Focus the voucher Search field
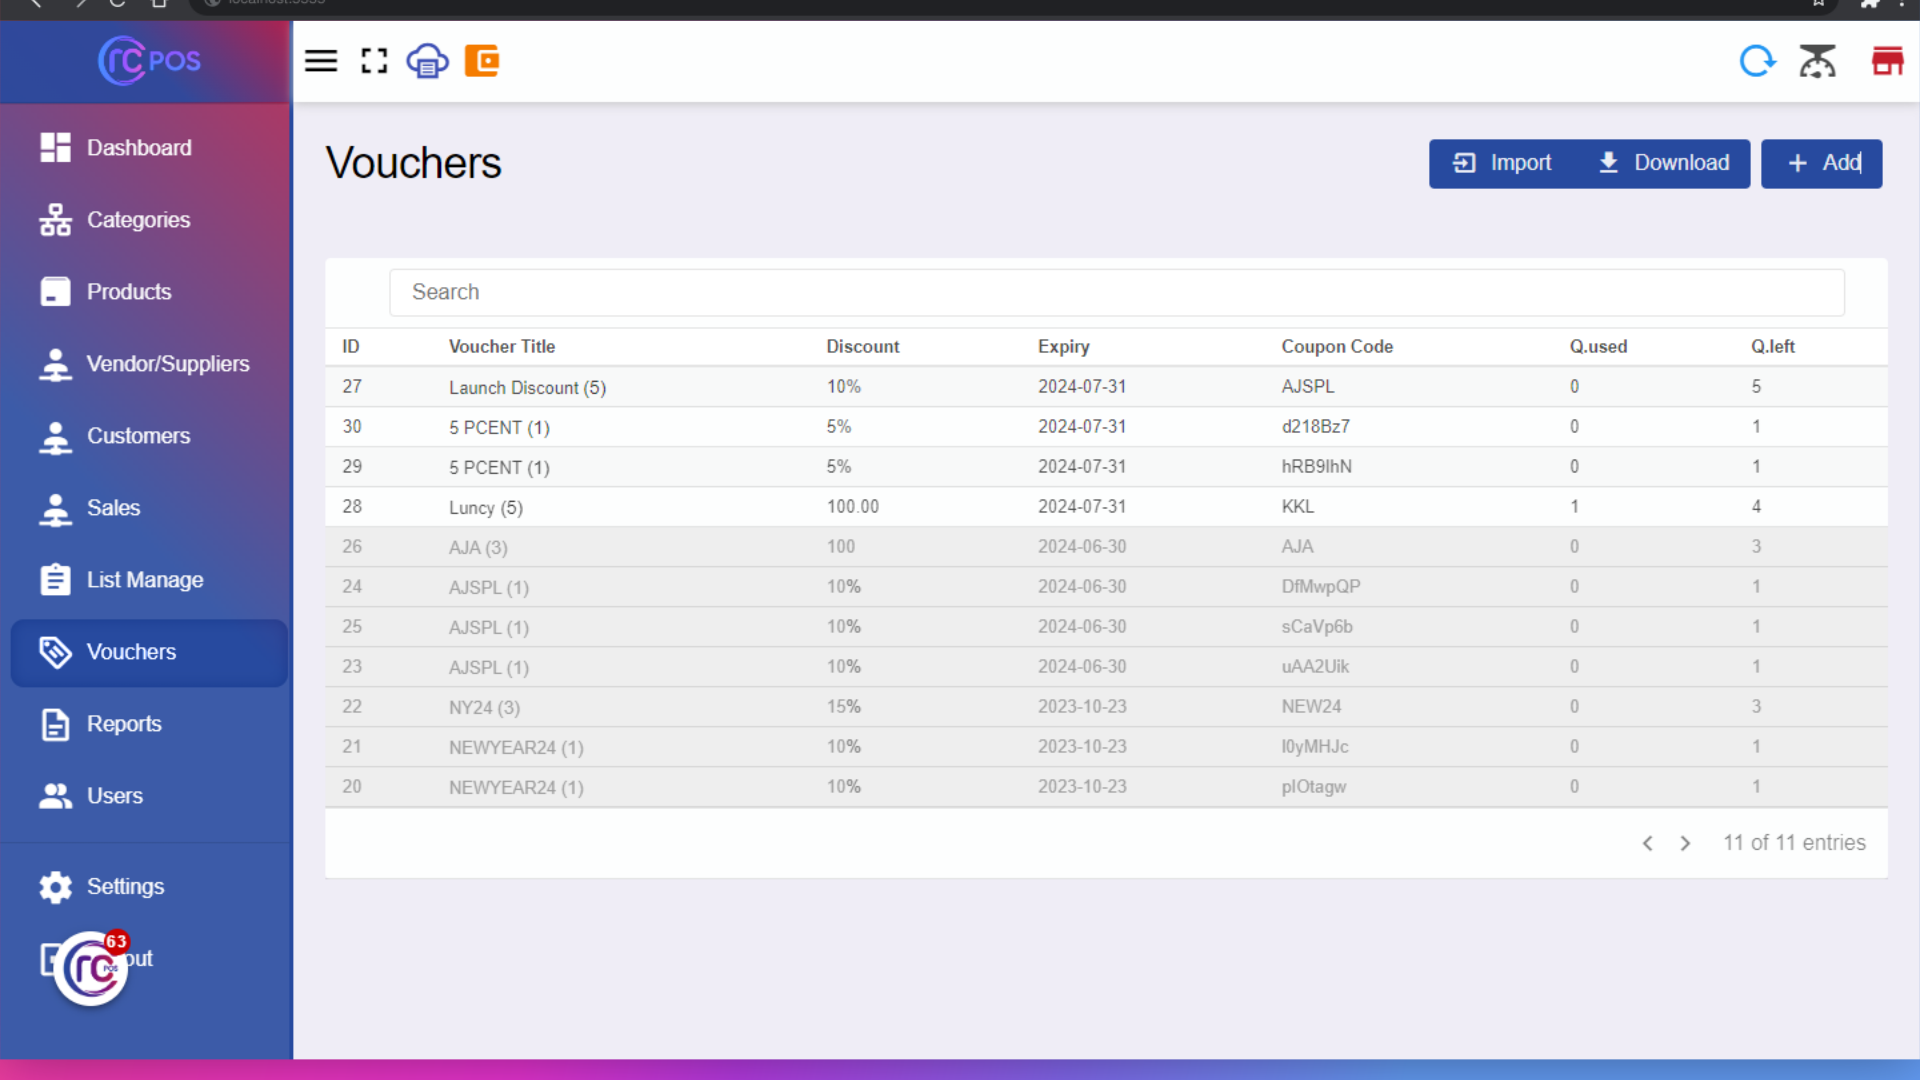The width and height of the screenshot is (1920, 1080). (1116, 292)
